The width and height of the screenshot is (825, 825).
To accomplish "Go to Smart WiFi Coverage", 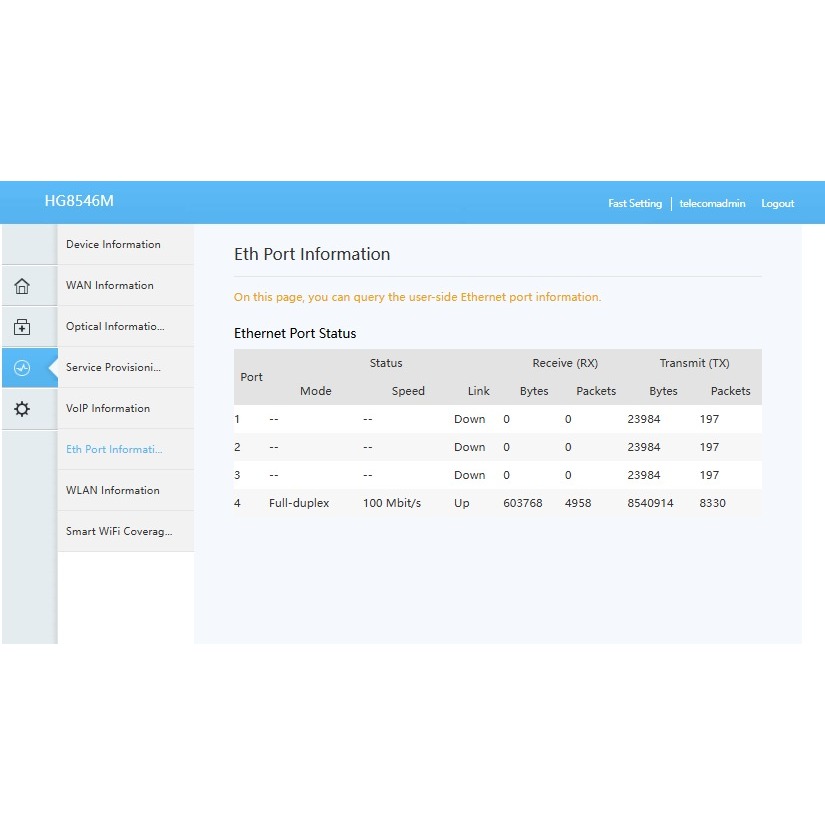I will [119, 531].
